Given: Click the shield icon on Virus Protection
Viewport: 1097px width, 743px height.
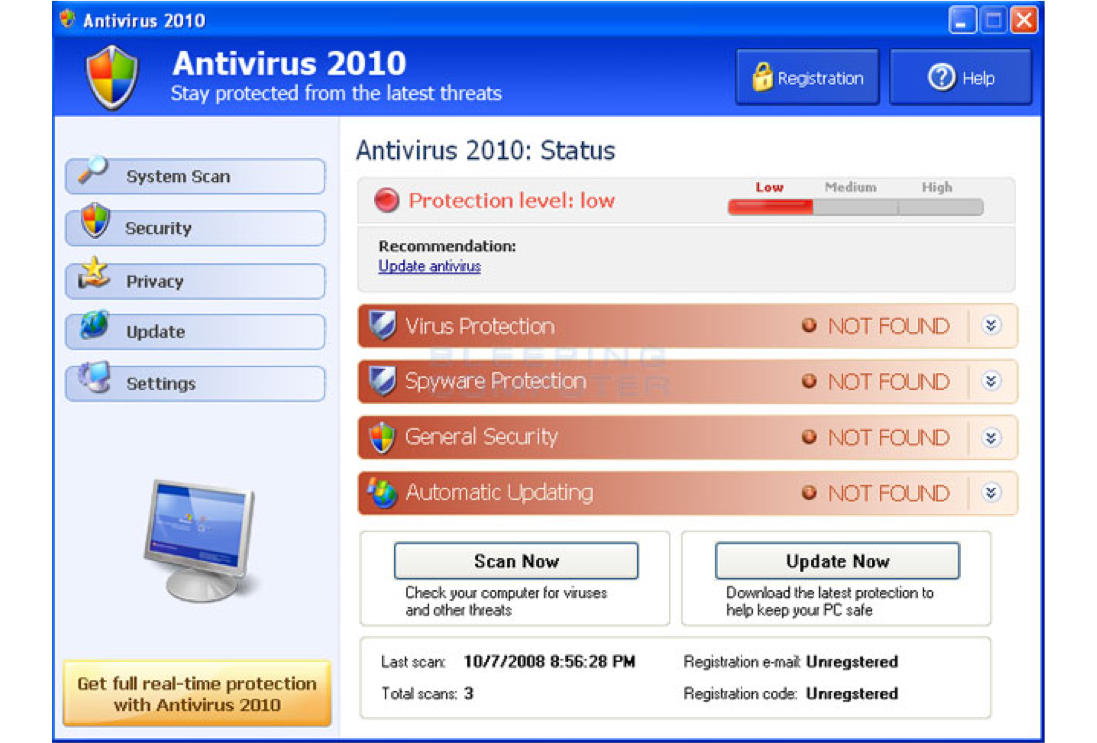Looking at the screenshot, I should 382,326.
